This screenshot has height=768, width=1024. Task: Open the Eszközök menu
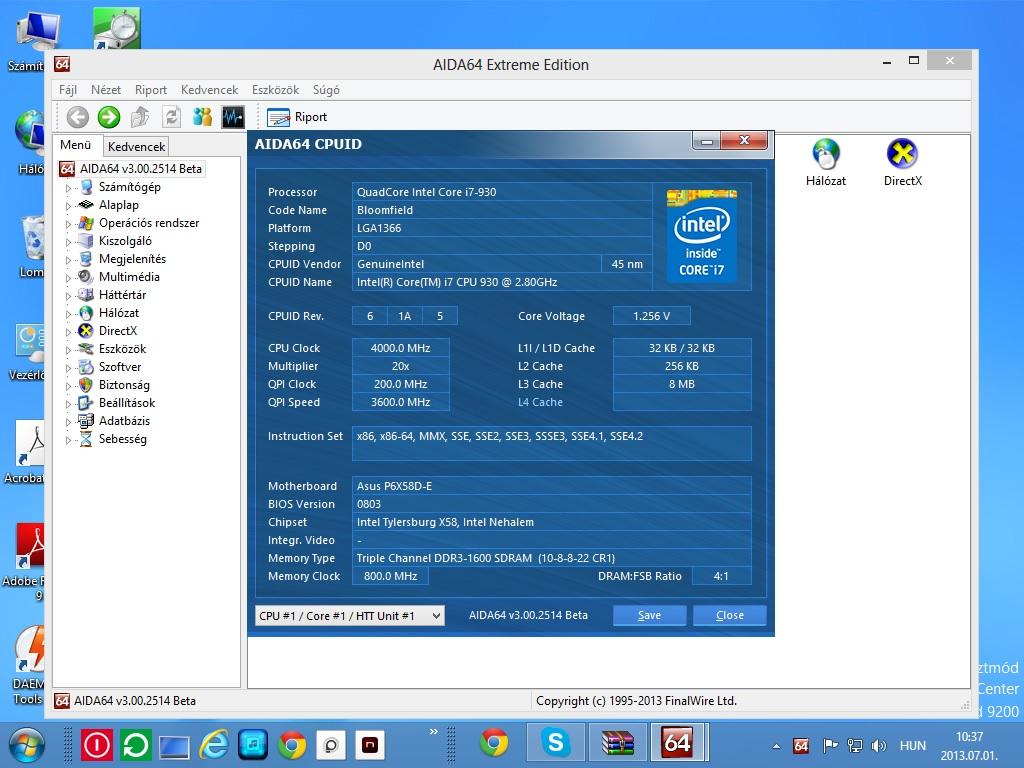tap(276, 90)
